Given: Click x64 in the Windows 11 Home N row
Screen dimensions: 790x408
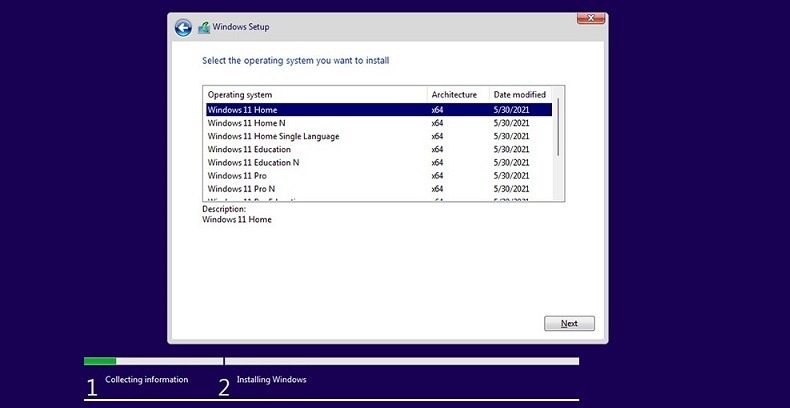Looking at the screenshot, I should (437, 123).
